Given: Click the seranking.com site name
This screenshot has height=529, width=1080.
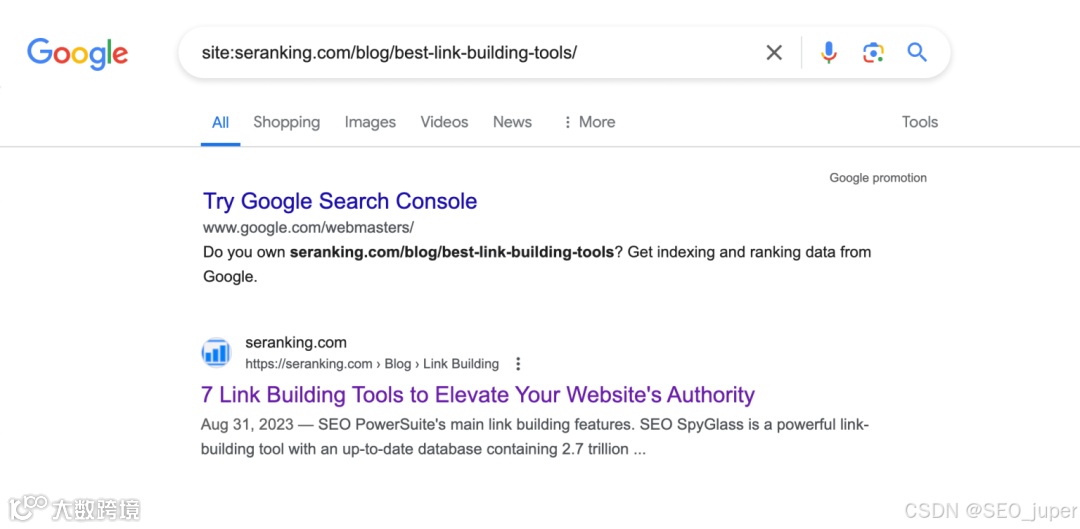Looking at the screenshot, I should (296, 343).
